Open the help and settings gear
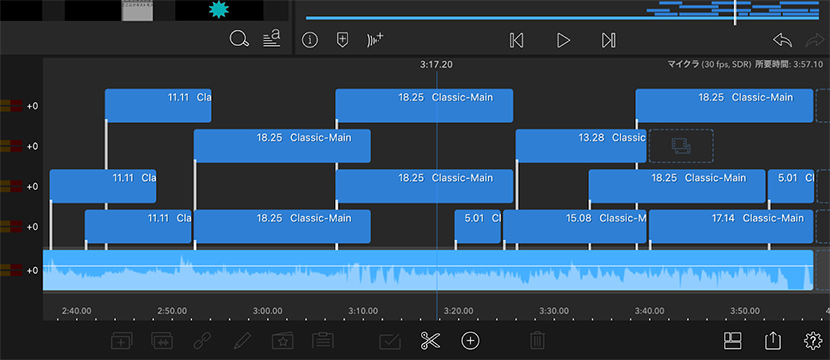Viewport: 830px width, 360px height. tap(813, 340)
